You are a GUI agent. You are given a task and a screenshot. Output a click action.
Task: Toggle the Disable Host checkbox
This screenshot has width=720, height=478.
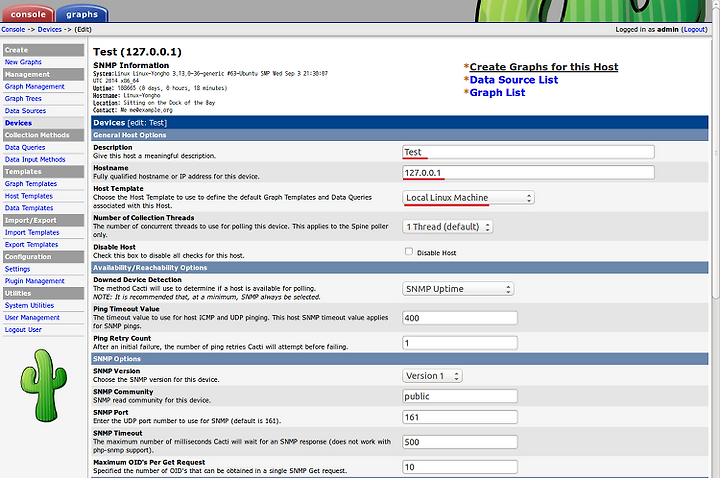pyautogui.click(x=409, y=251)
